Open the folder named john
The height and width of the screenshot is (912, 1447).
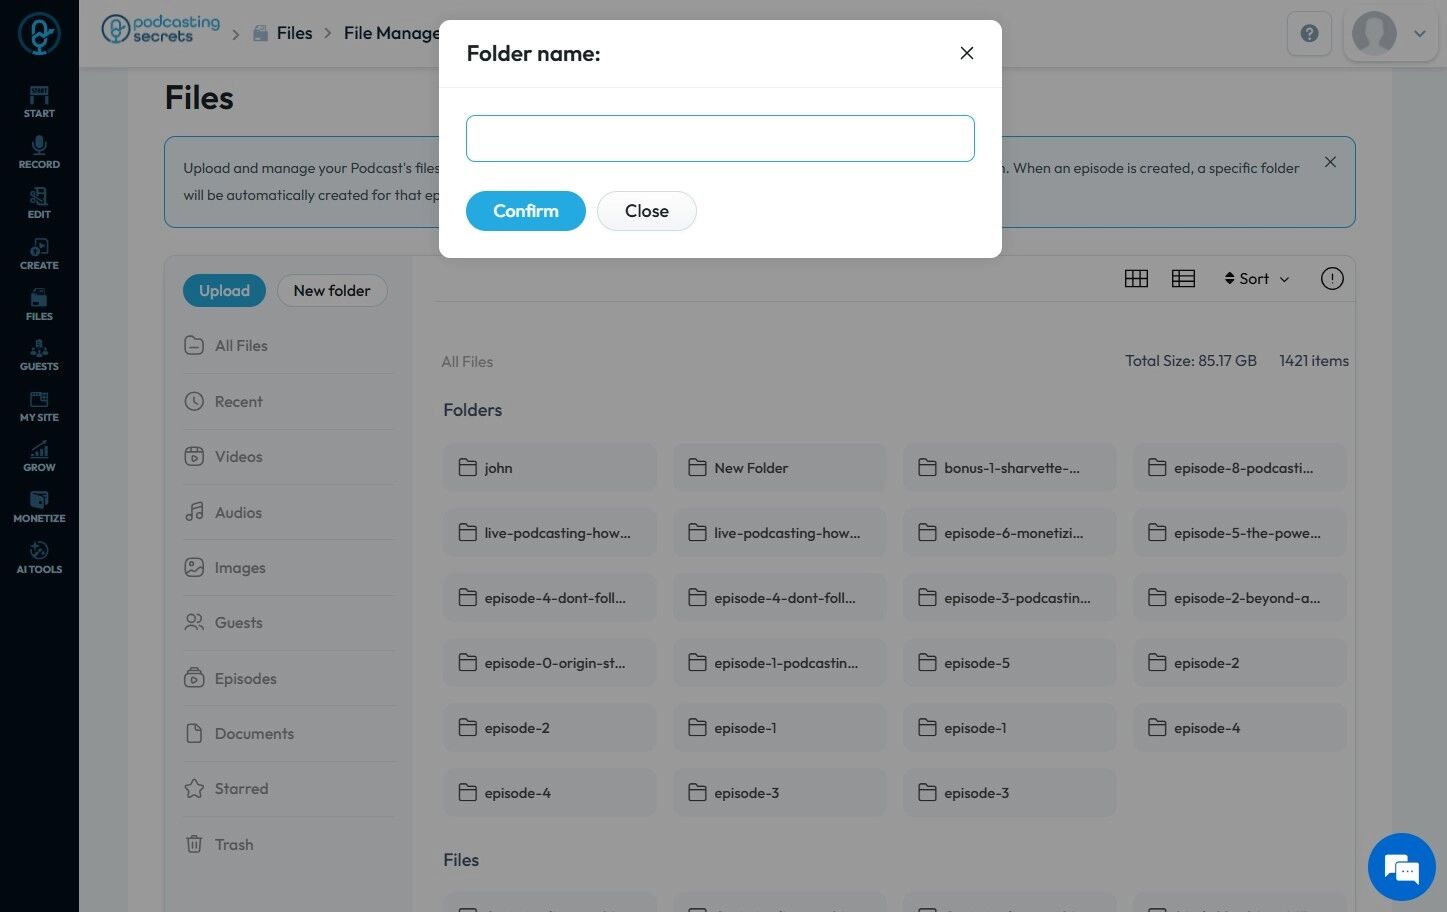point(549,468)
